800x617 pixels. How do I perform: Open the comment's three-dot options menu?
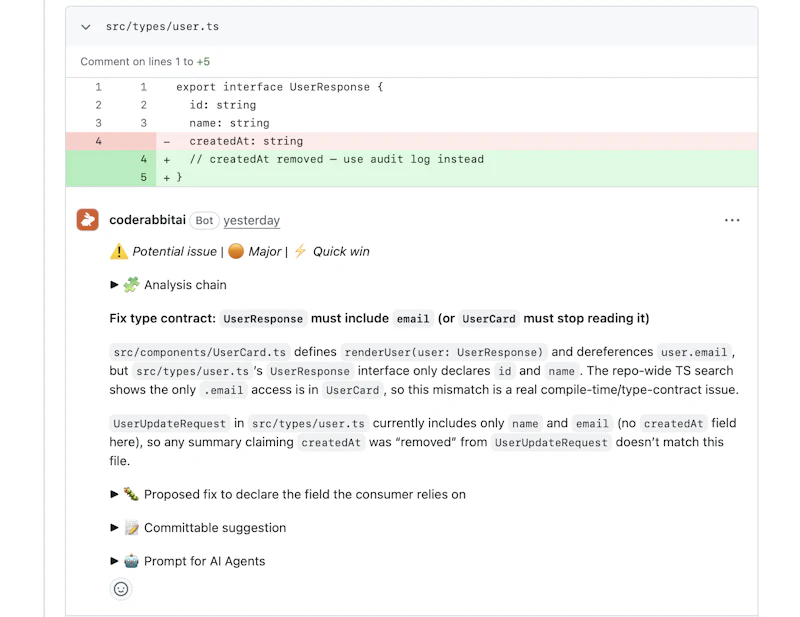point(732,220)
